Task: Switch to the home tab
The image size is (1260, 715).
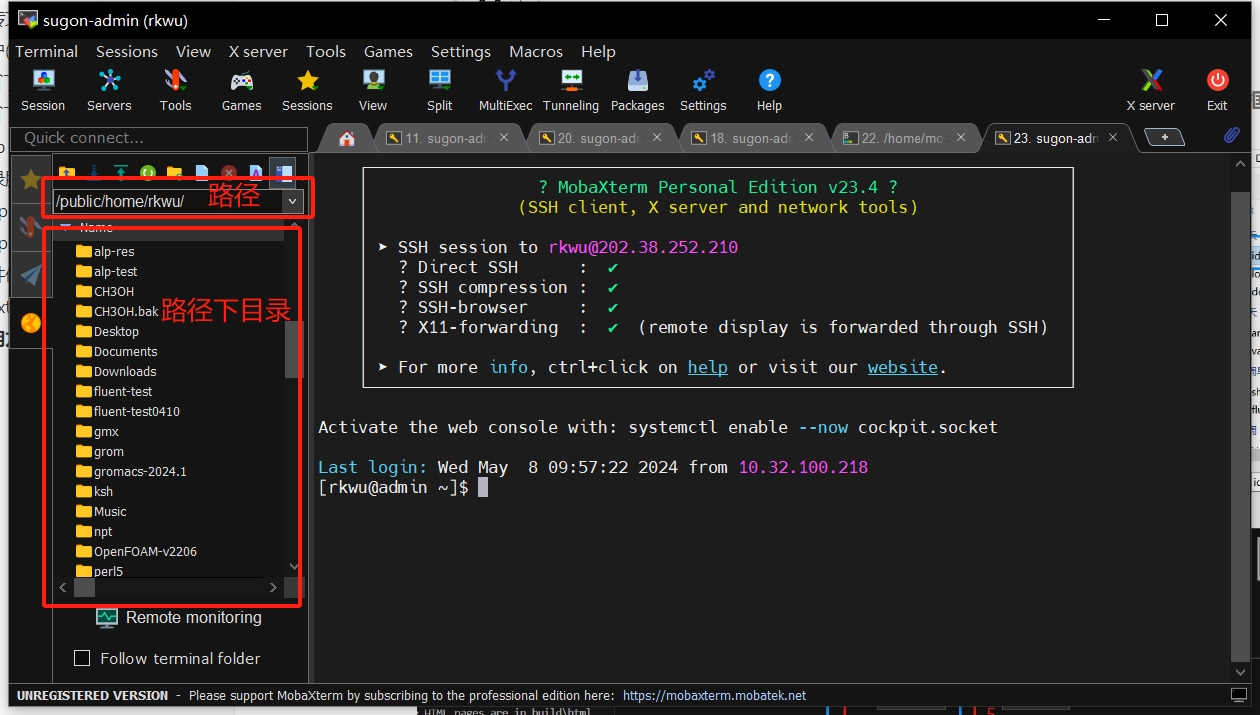Action: 347,138
